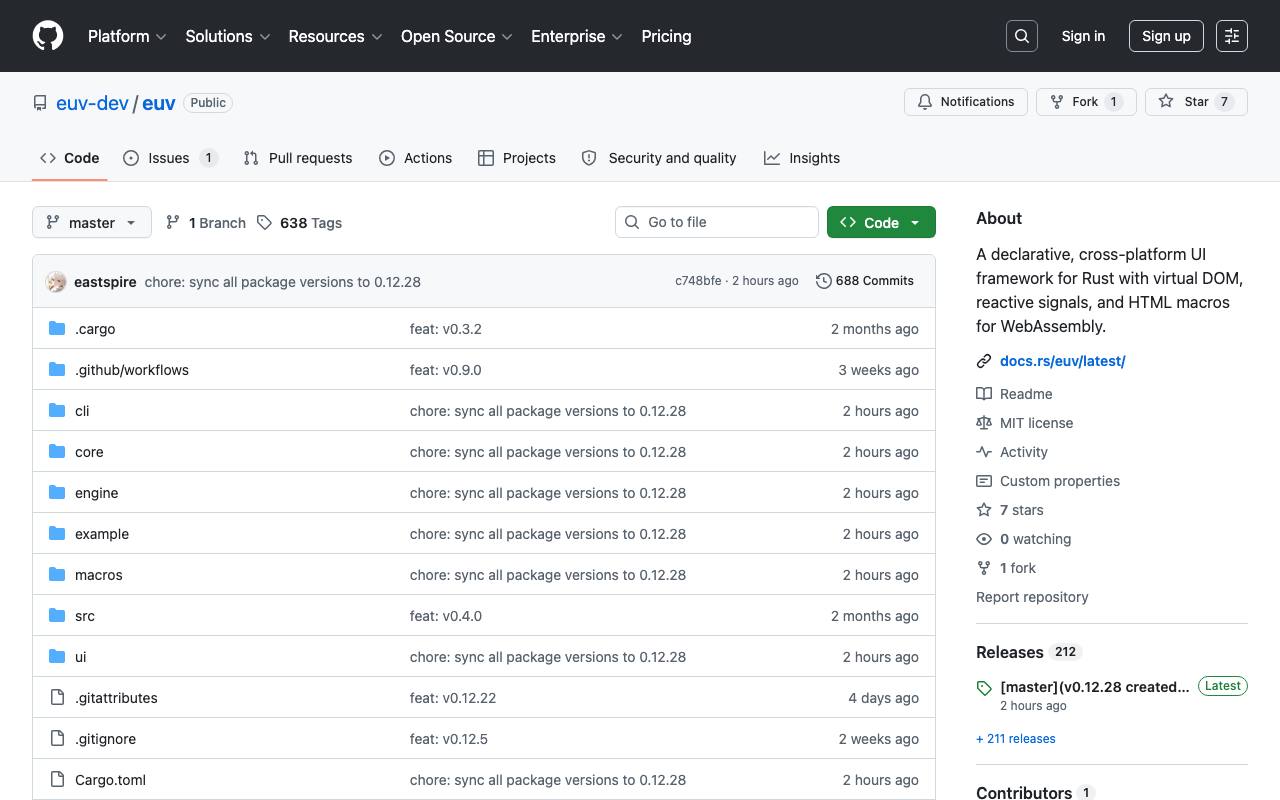Click the .gitattributes file icon
Image resolution: width=1280 pixels, height=800 pixels.
pos(57,698)
